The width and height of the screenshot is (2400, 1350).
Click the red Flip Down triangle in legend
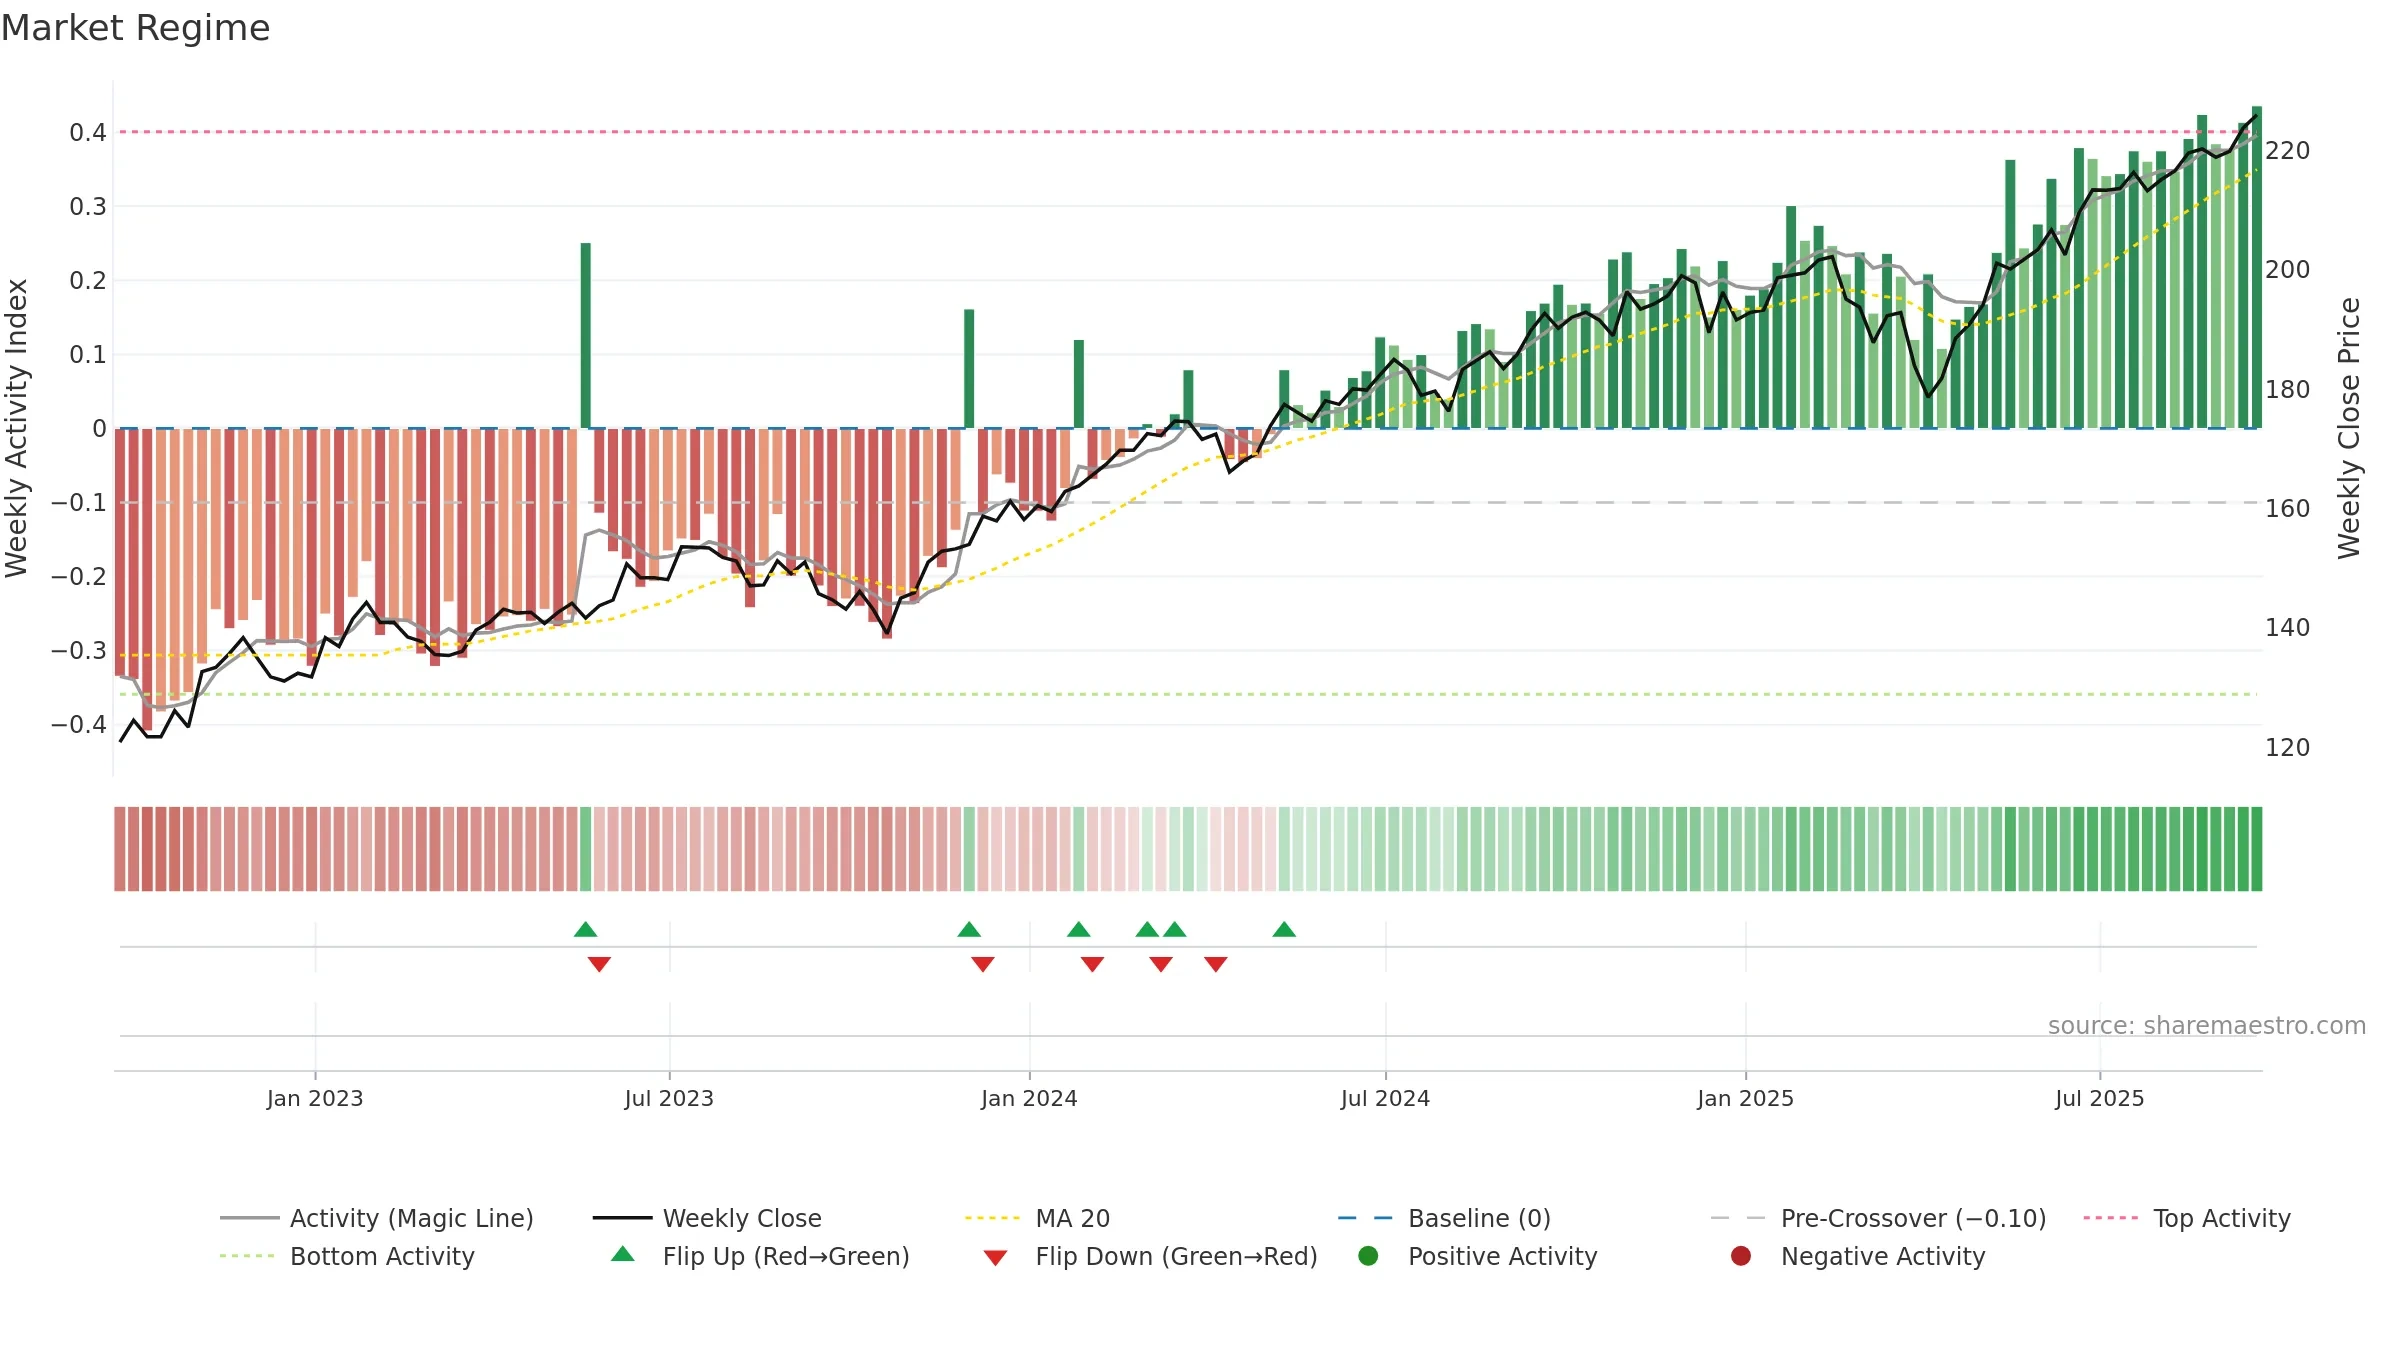pos(995,1258)
